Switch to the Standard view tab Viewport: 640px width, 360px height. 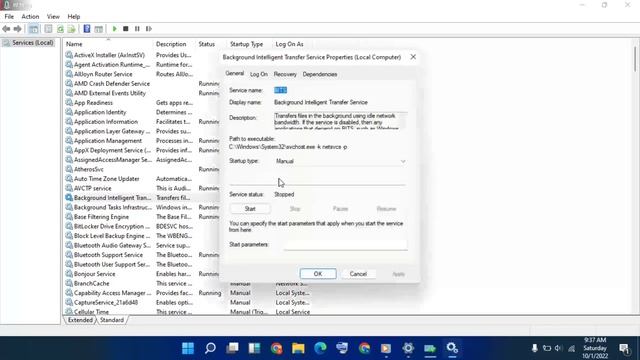(111, 320)
